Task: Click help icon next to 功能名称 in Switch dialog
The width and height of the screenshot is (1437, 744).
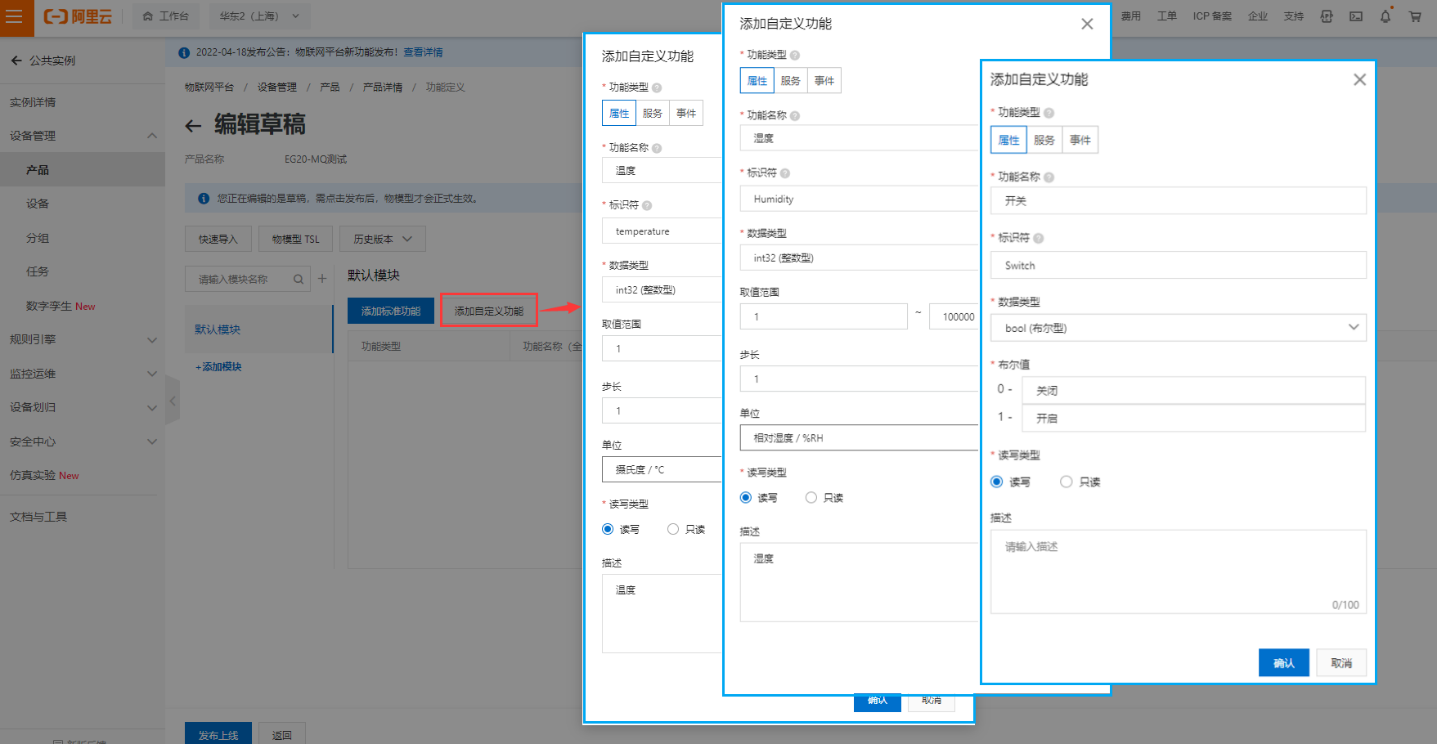Action: point(1049,177)
